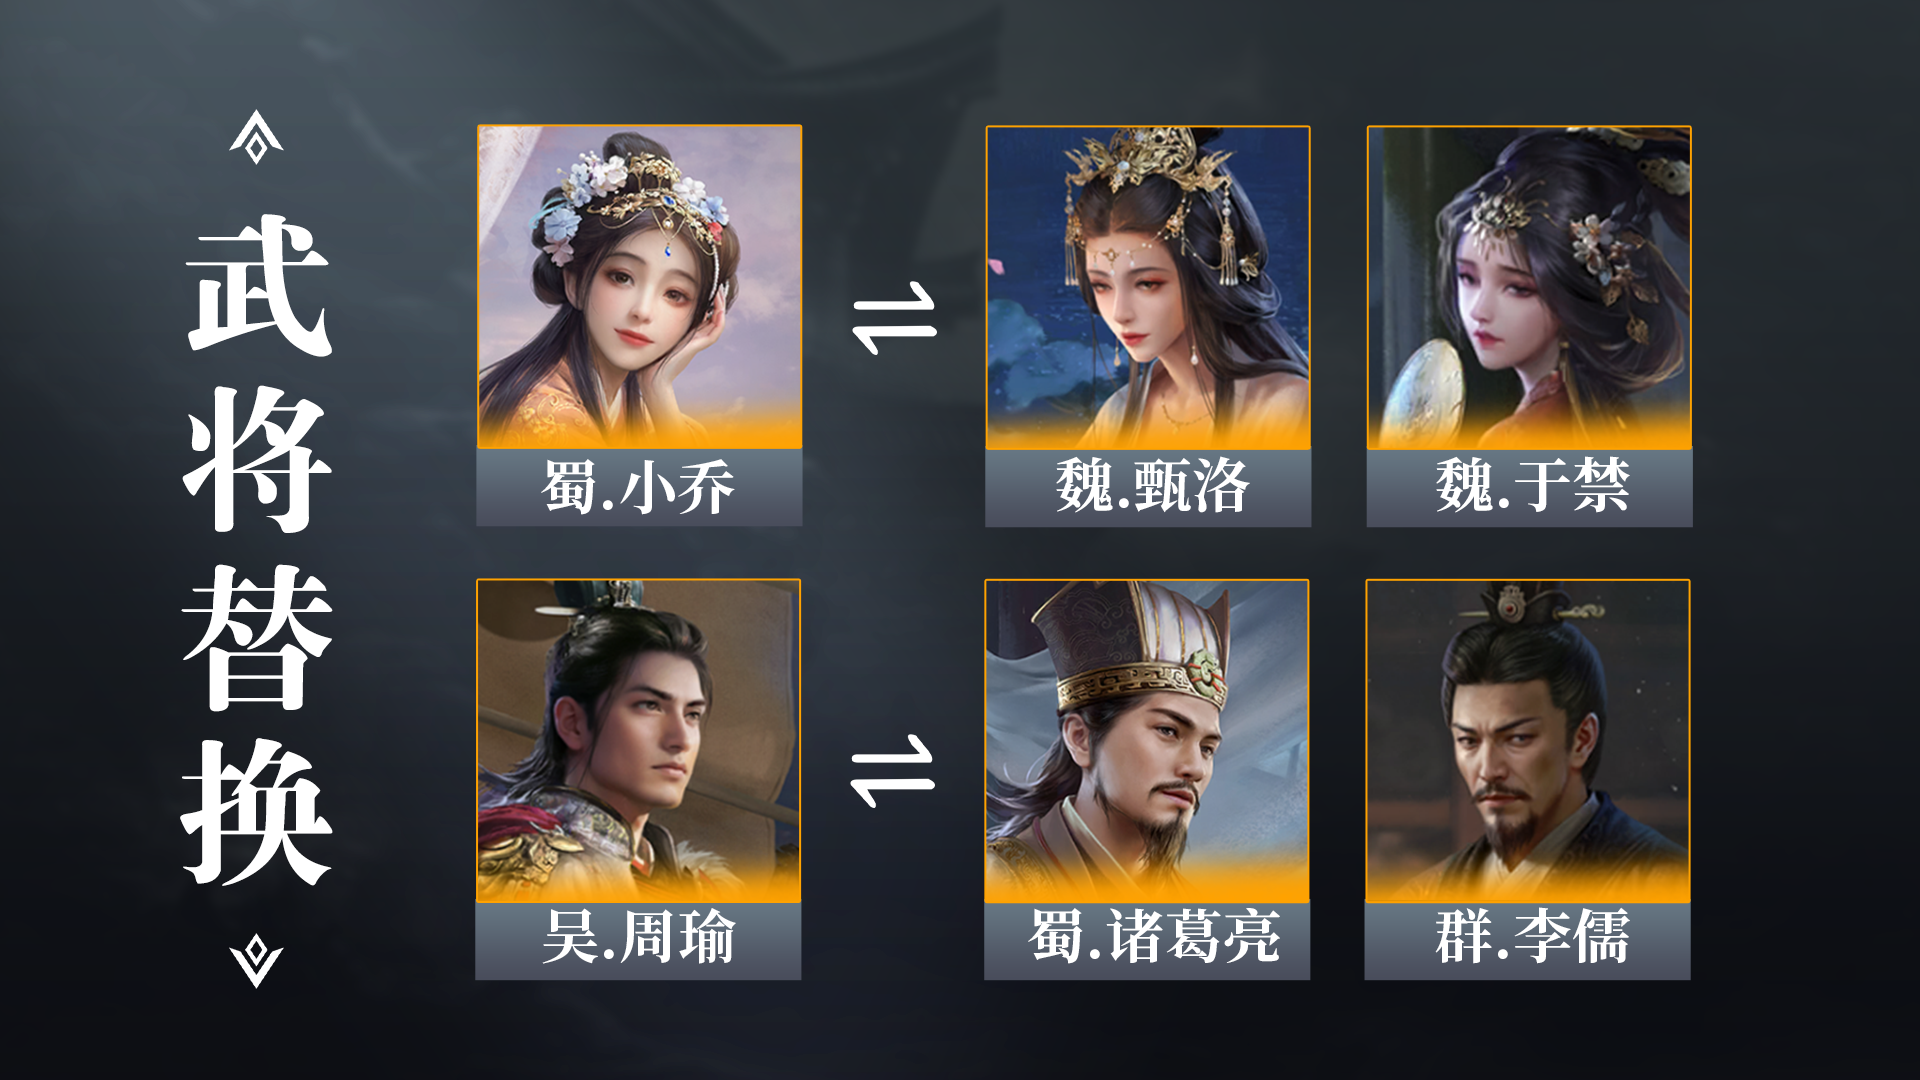Click the 魏.于禁 name label
The width and height of the screenshot is (1920, 1080).
pyautogui.click(x=1530, y=487)
